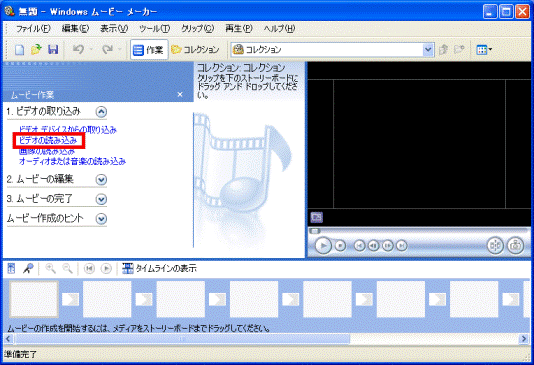Click the up one level folder icon
The image size is (534, 365).
[x=443, y=50]
